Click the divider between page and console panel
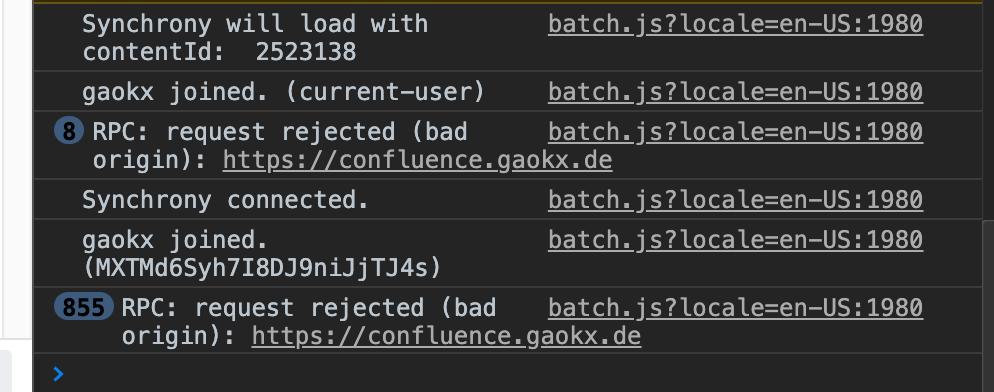The width and height of the screenshot is (994, 392). 32,196
